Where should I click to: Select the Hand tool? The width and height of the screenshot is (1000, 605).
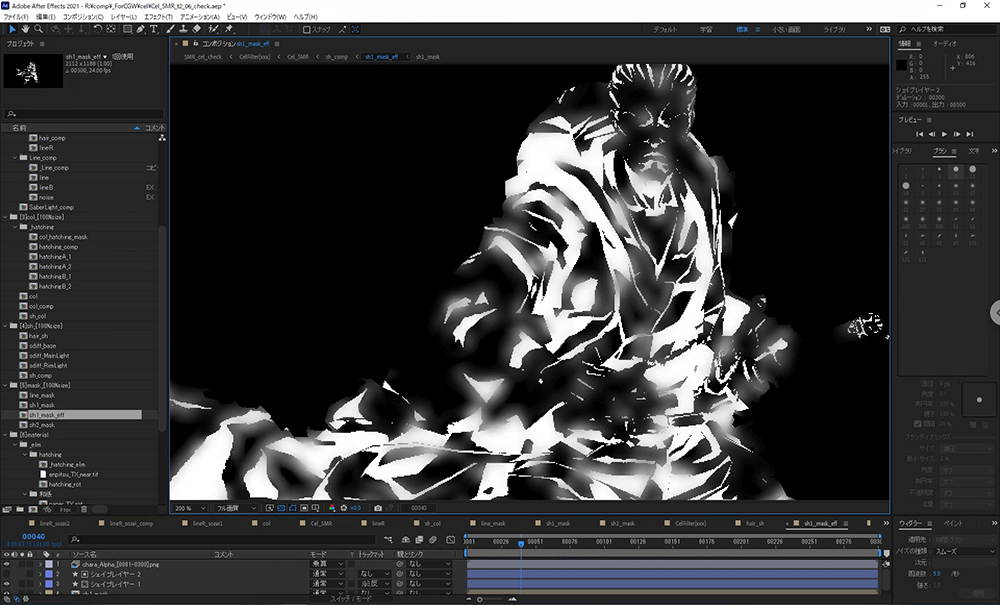coord(26,29)
